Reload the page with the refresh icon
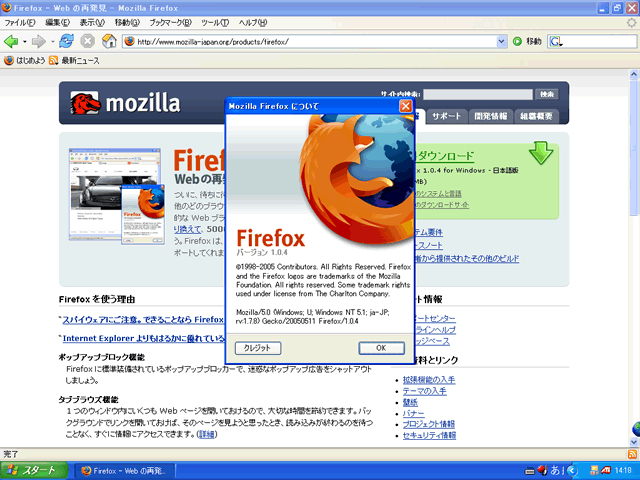640x480 pixels. (66, 41)
